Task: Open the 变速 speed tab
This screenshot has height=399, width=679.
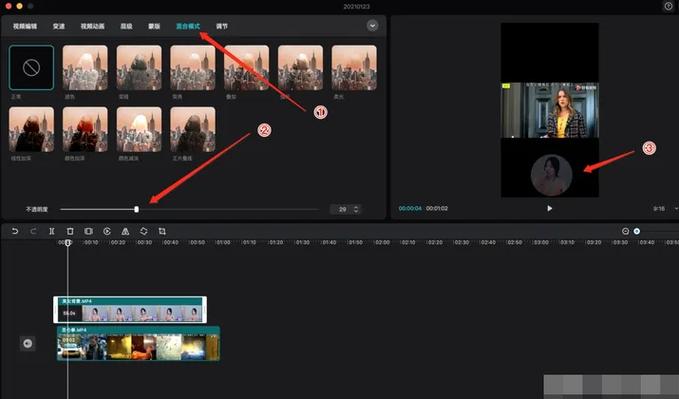Action: [58, 26]
